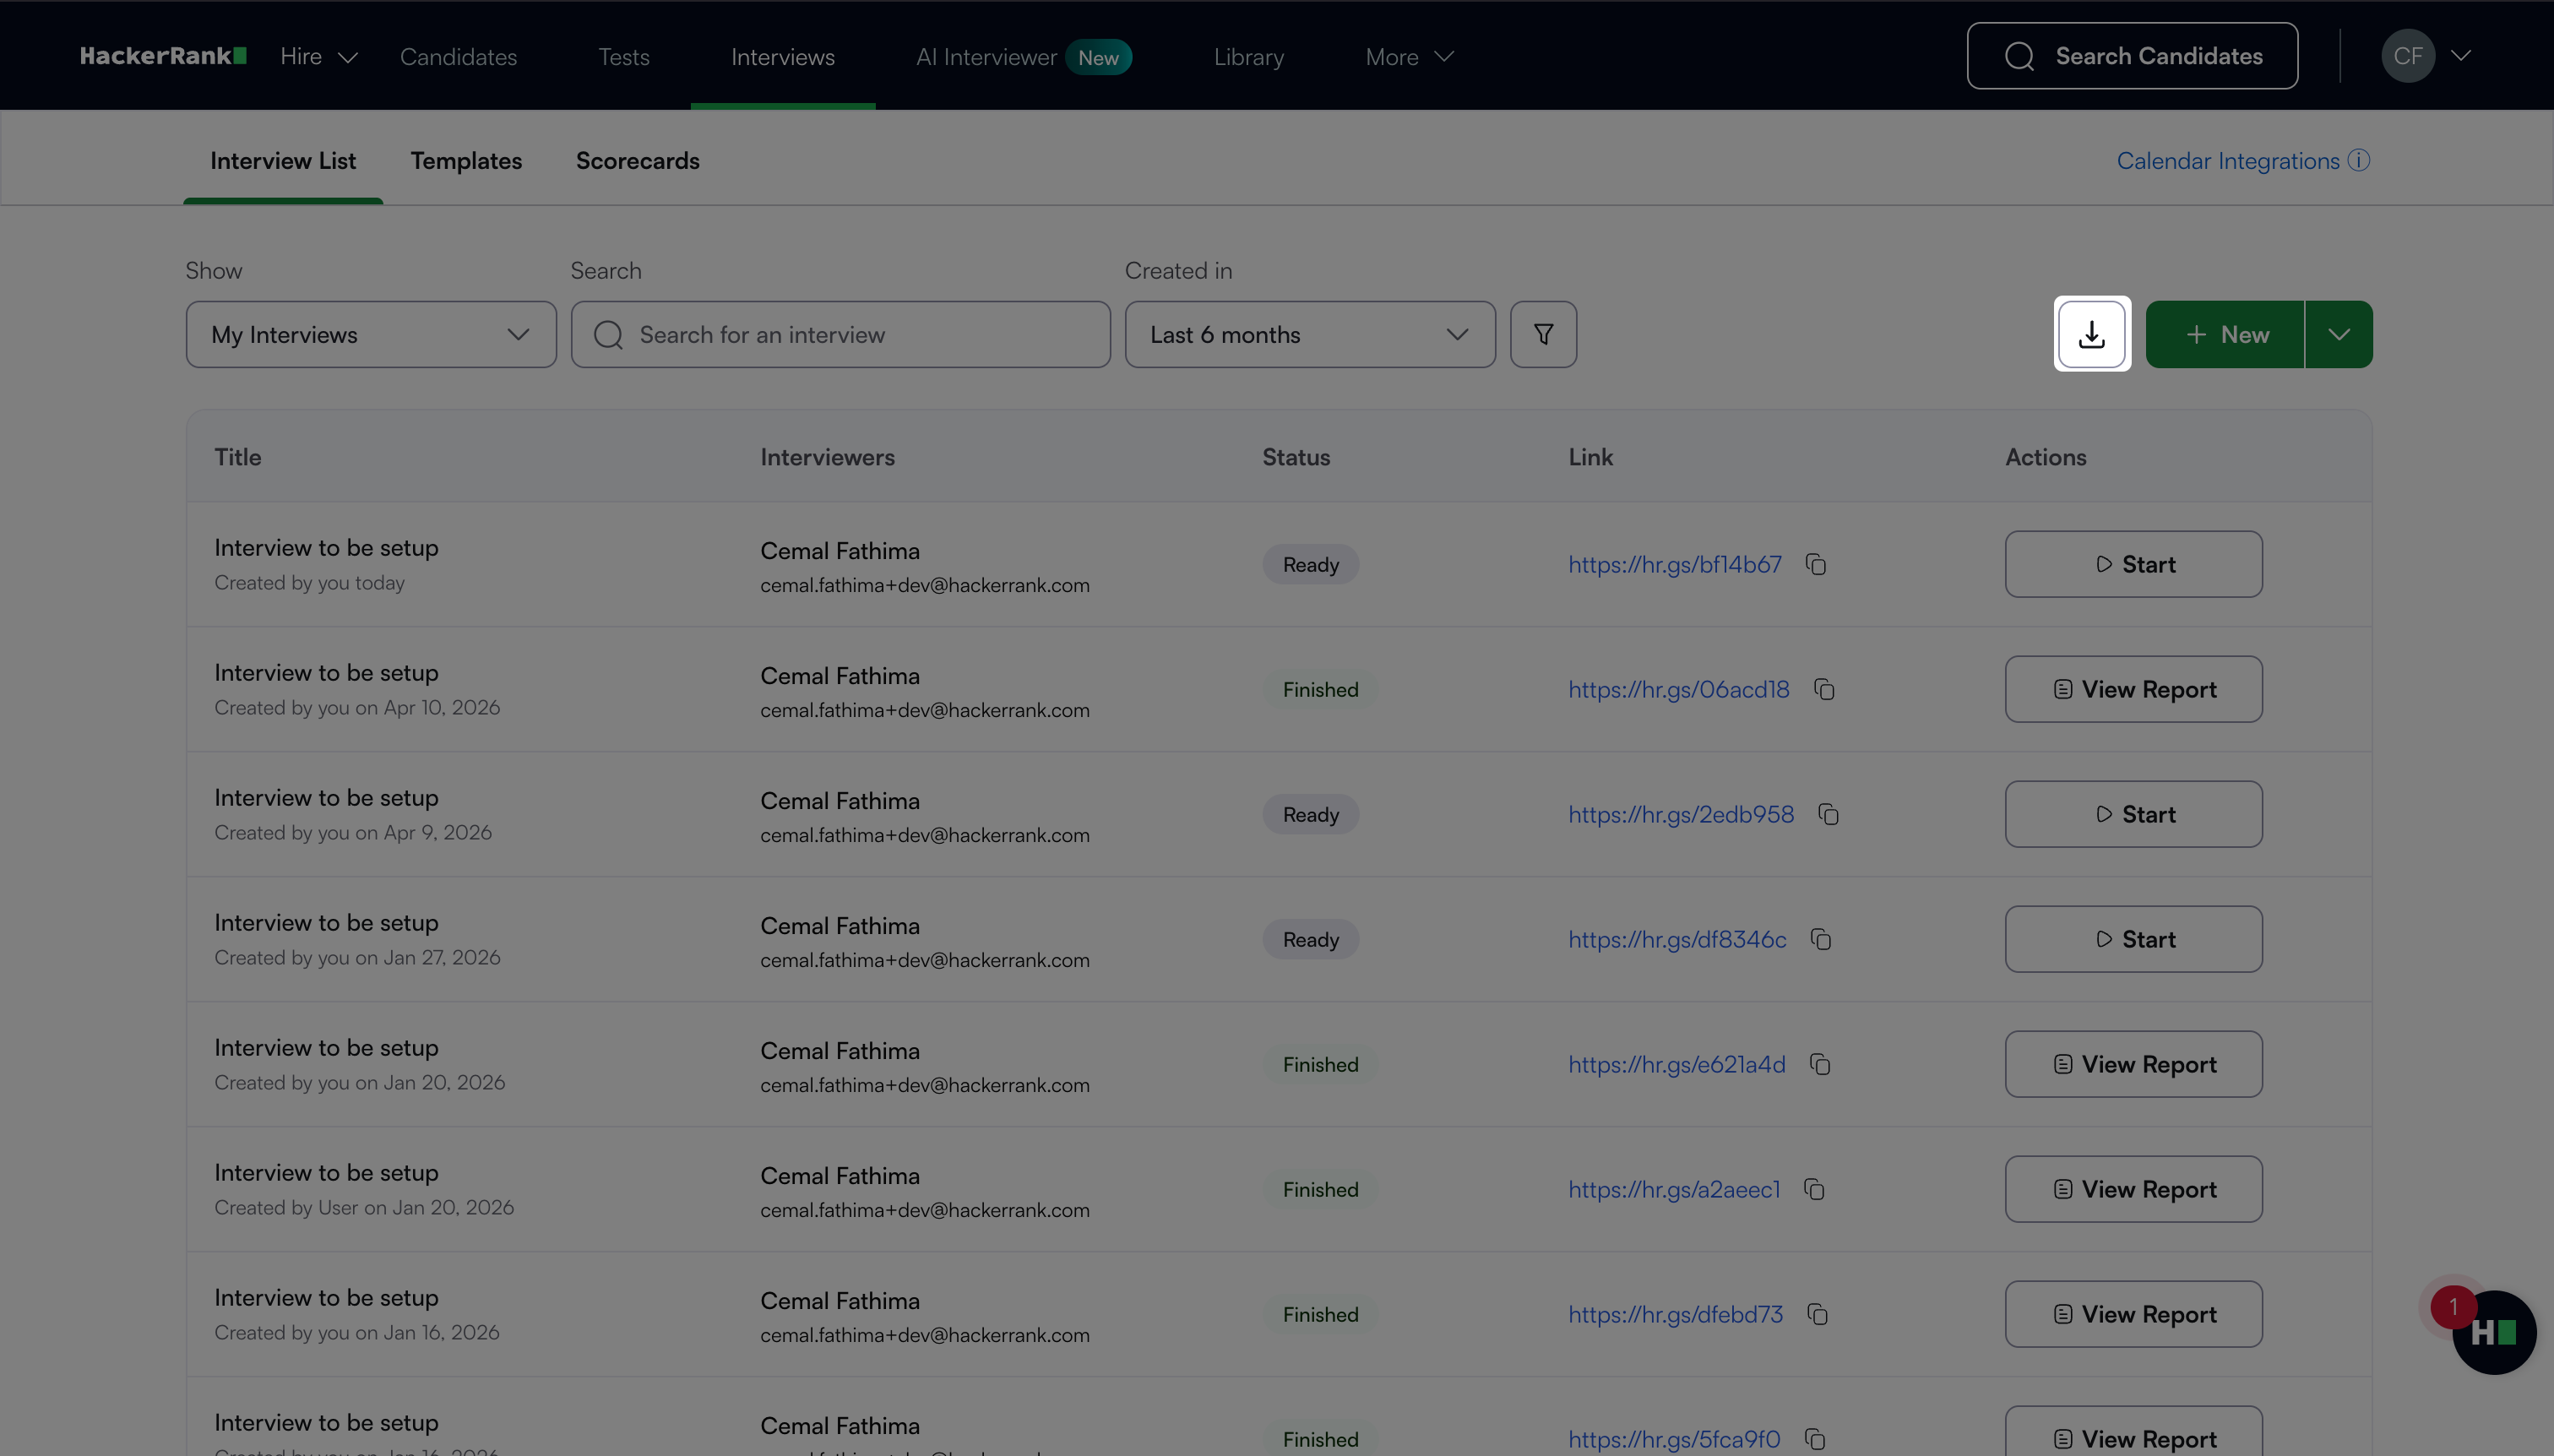Viewport: 2554px width, 1456px height.
Task: Open the https://hr.gs/2edb958 interview link
Action: tap(1680, 815)
